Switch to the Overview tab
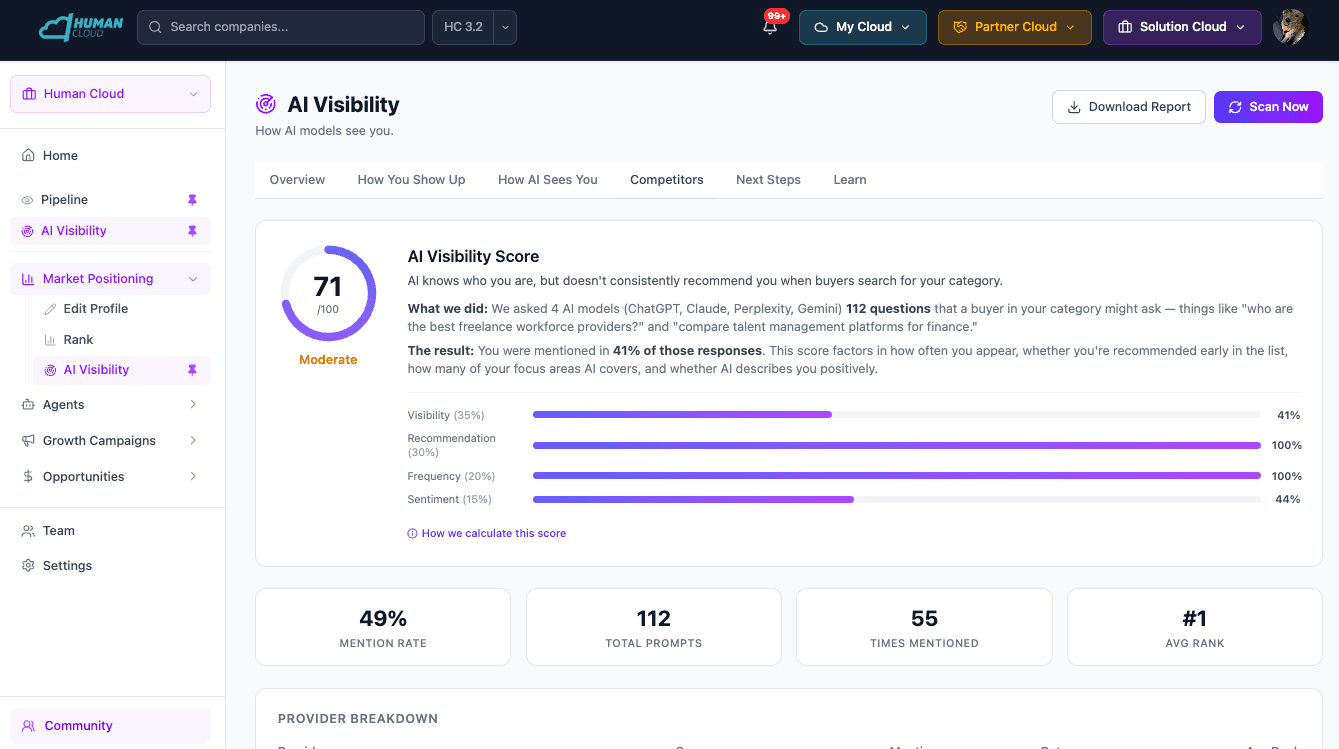This screenshot has height=749, width=1339. click(x=297, y=180)
